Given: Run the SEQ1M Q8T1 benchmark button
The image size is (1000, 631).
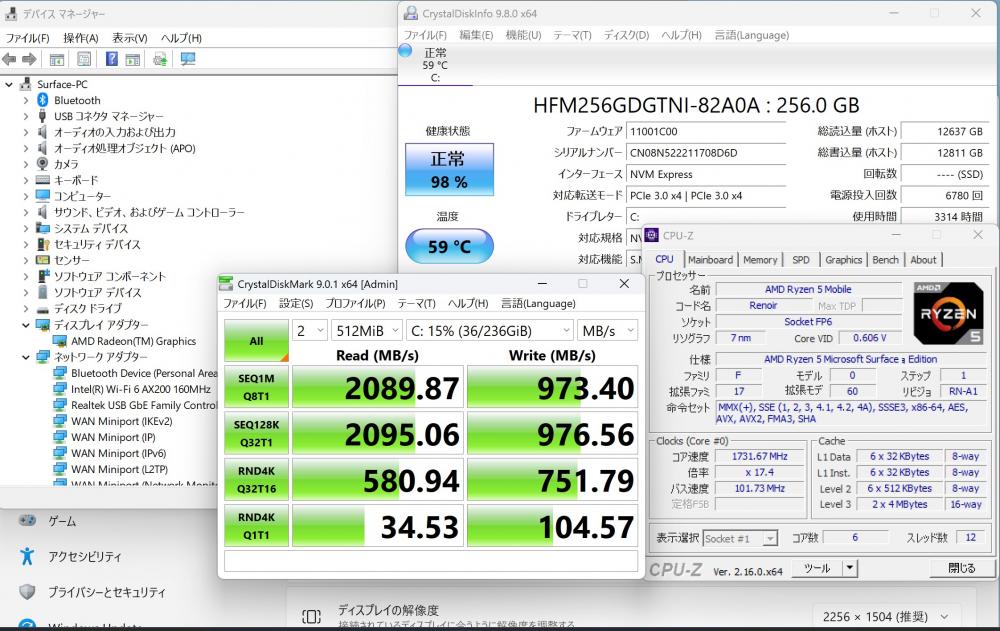Looking at the screenshot, I should tap(256, 387).
